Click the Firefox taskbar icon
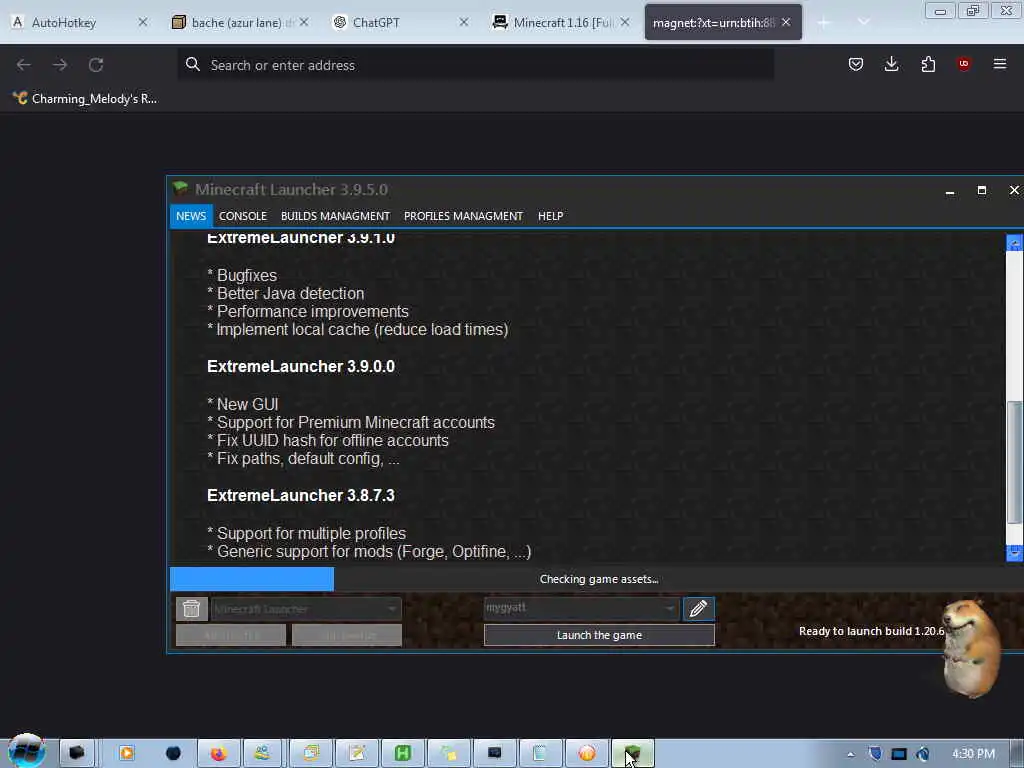This screenshot has width=1024, height=768. [x=218, y=754]
